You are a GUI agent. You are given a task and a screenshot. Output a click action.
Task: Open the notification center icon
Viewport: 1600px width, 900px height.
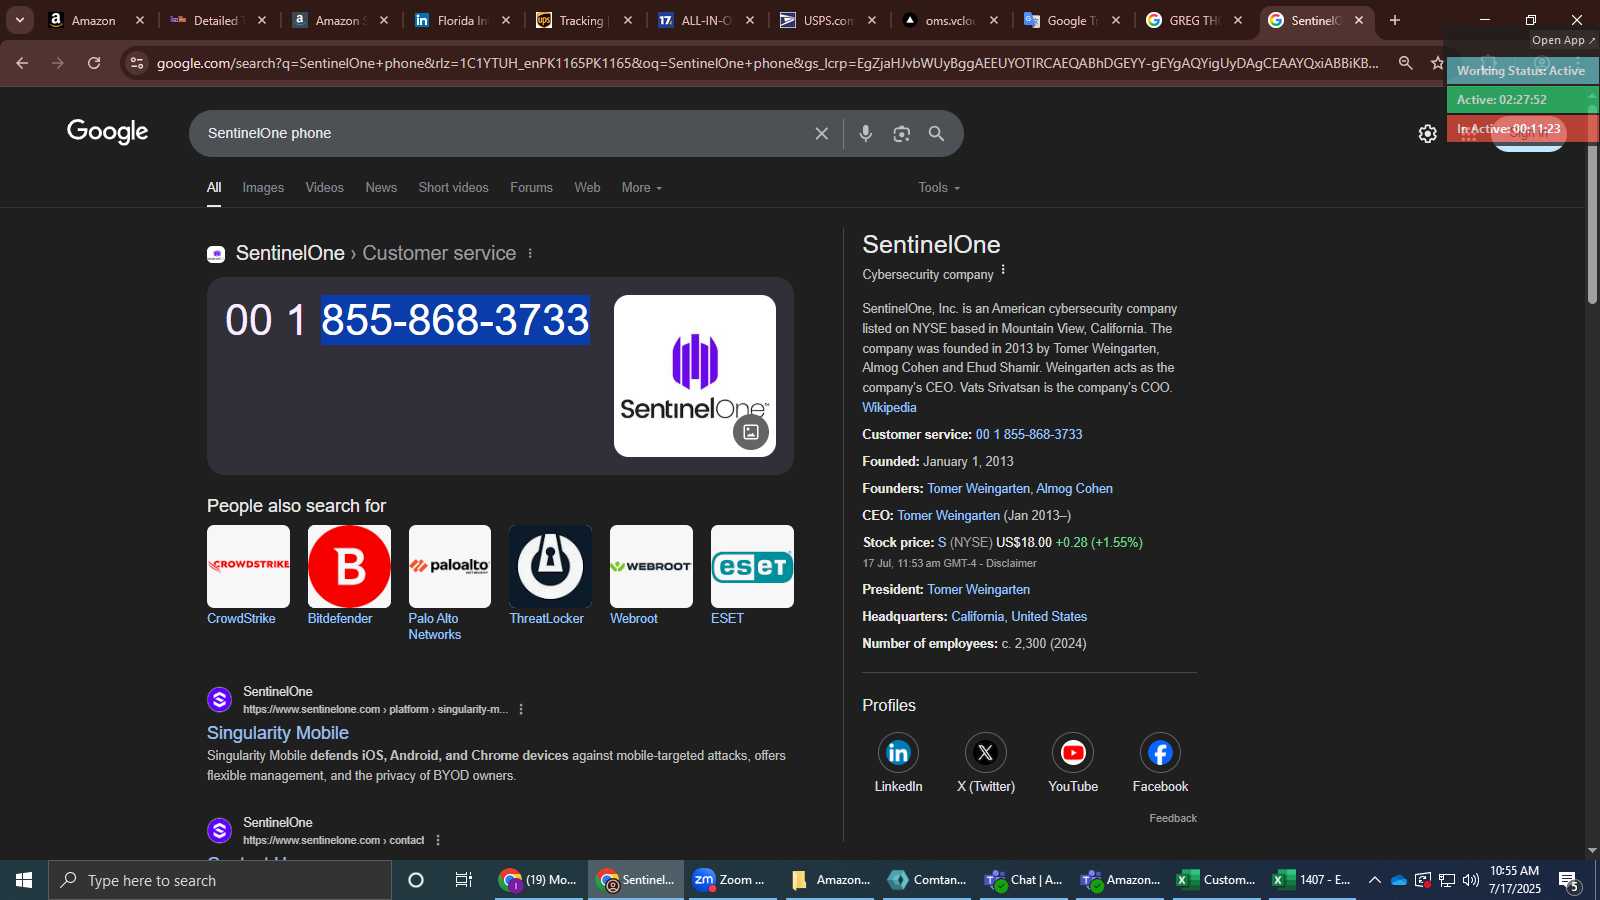(x=1569, y=881)
